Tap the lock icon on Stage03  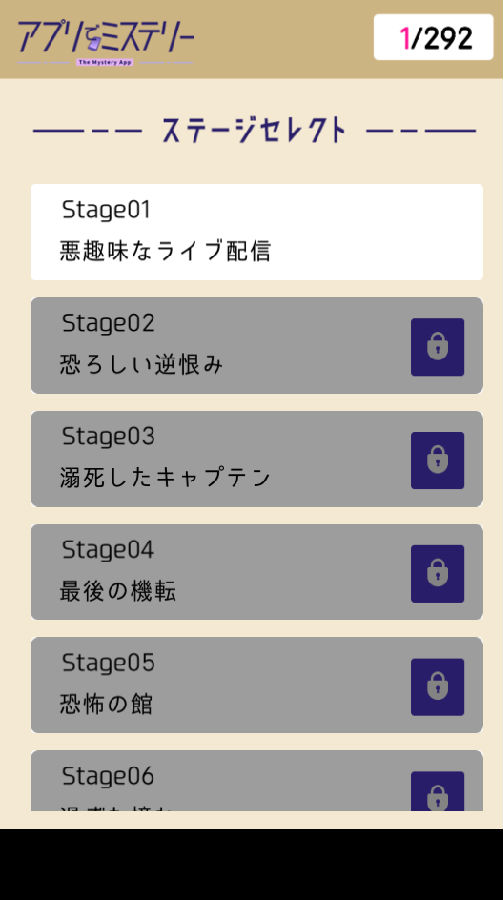pos(438,460)
